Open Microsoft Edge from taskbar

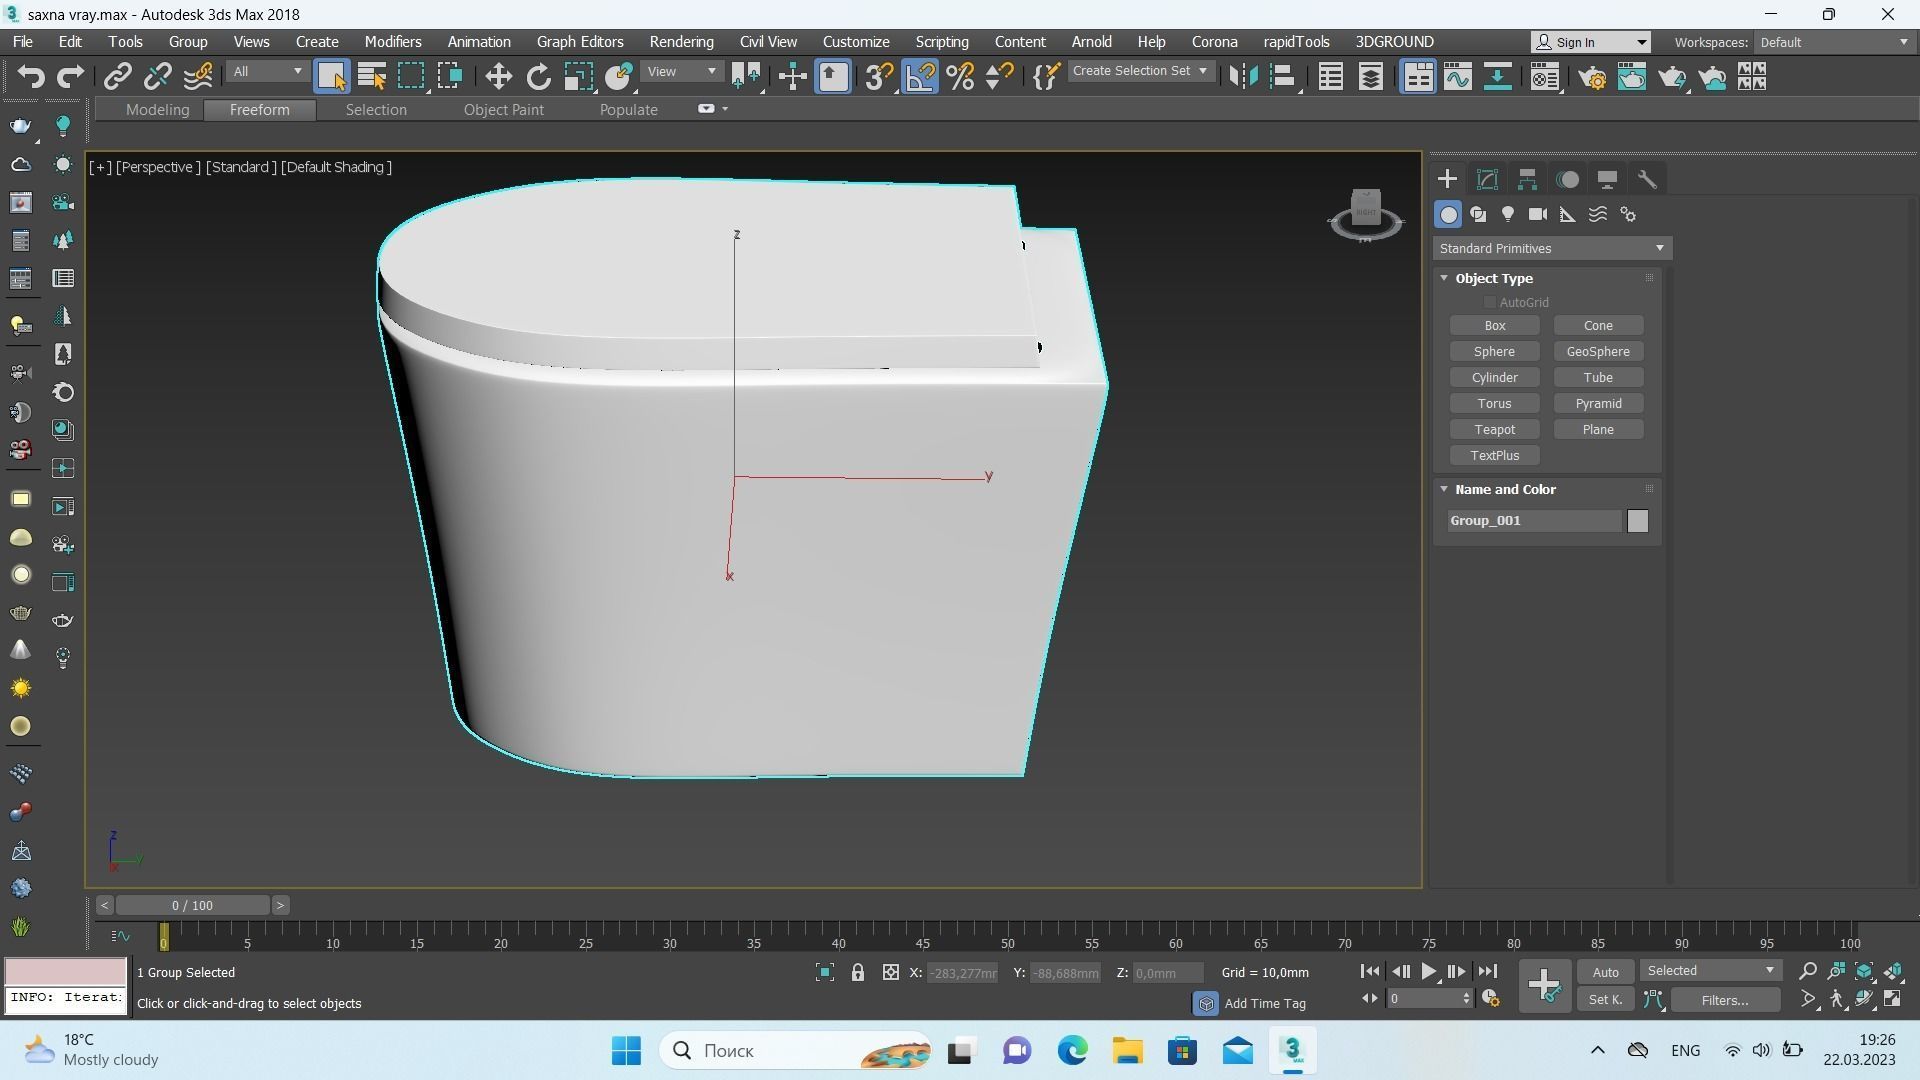pos(1072,1051)
